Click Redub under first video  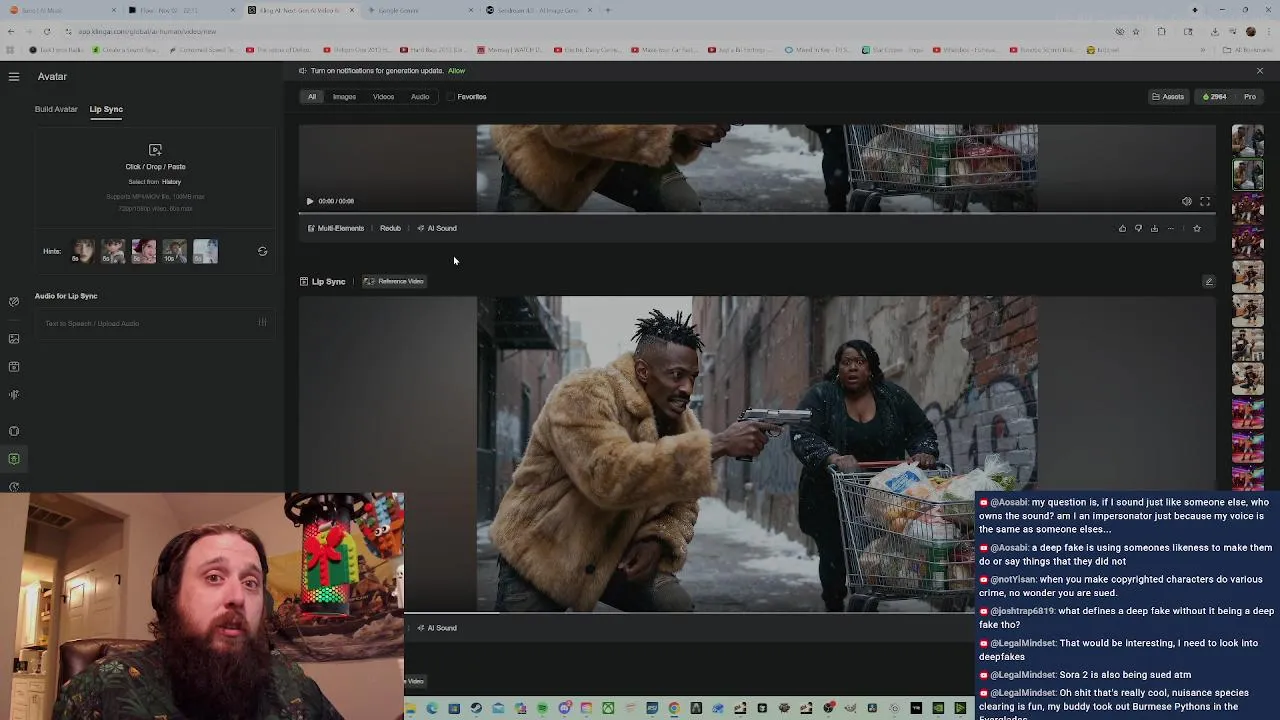390,228
